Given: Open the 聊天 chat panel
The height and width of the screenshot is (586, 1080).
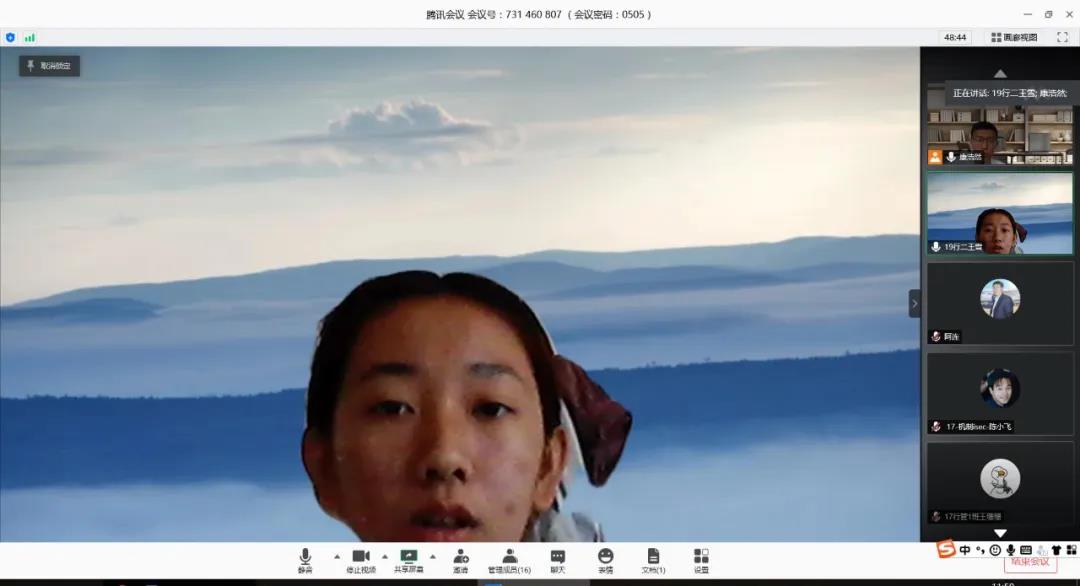Looking at the screenshot, I should pyautogui.click(x=558, y=561).
